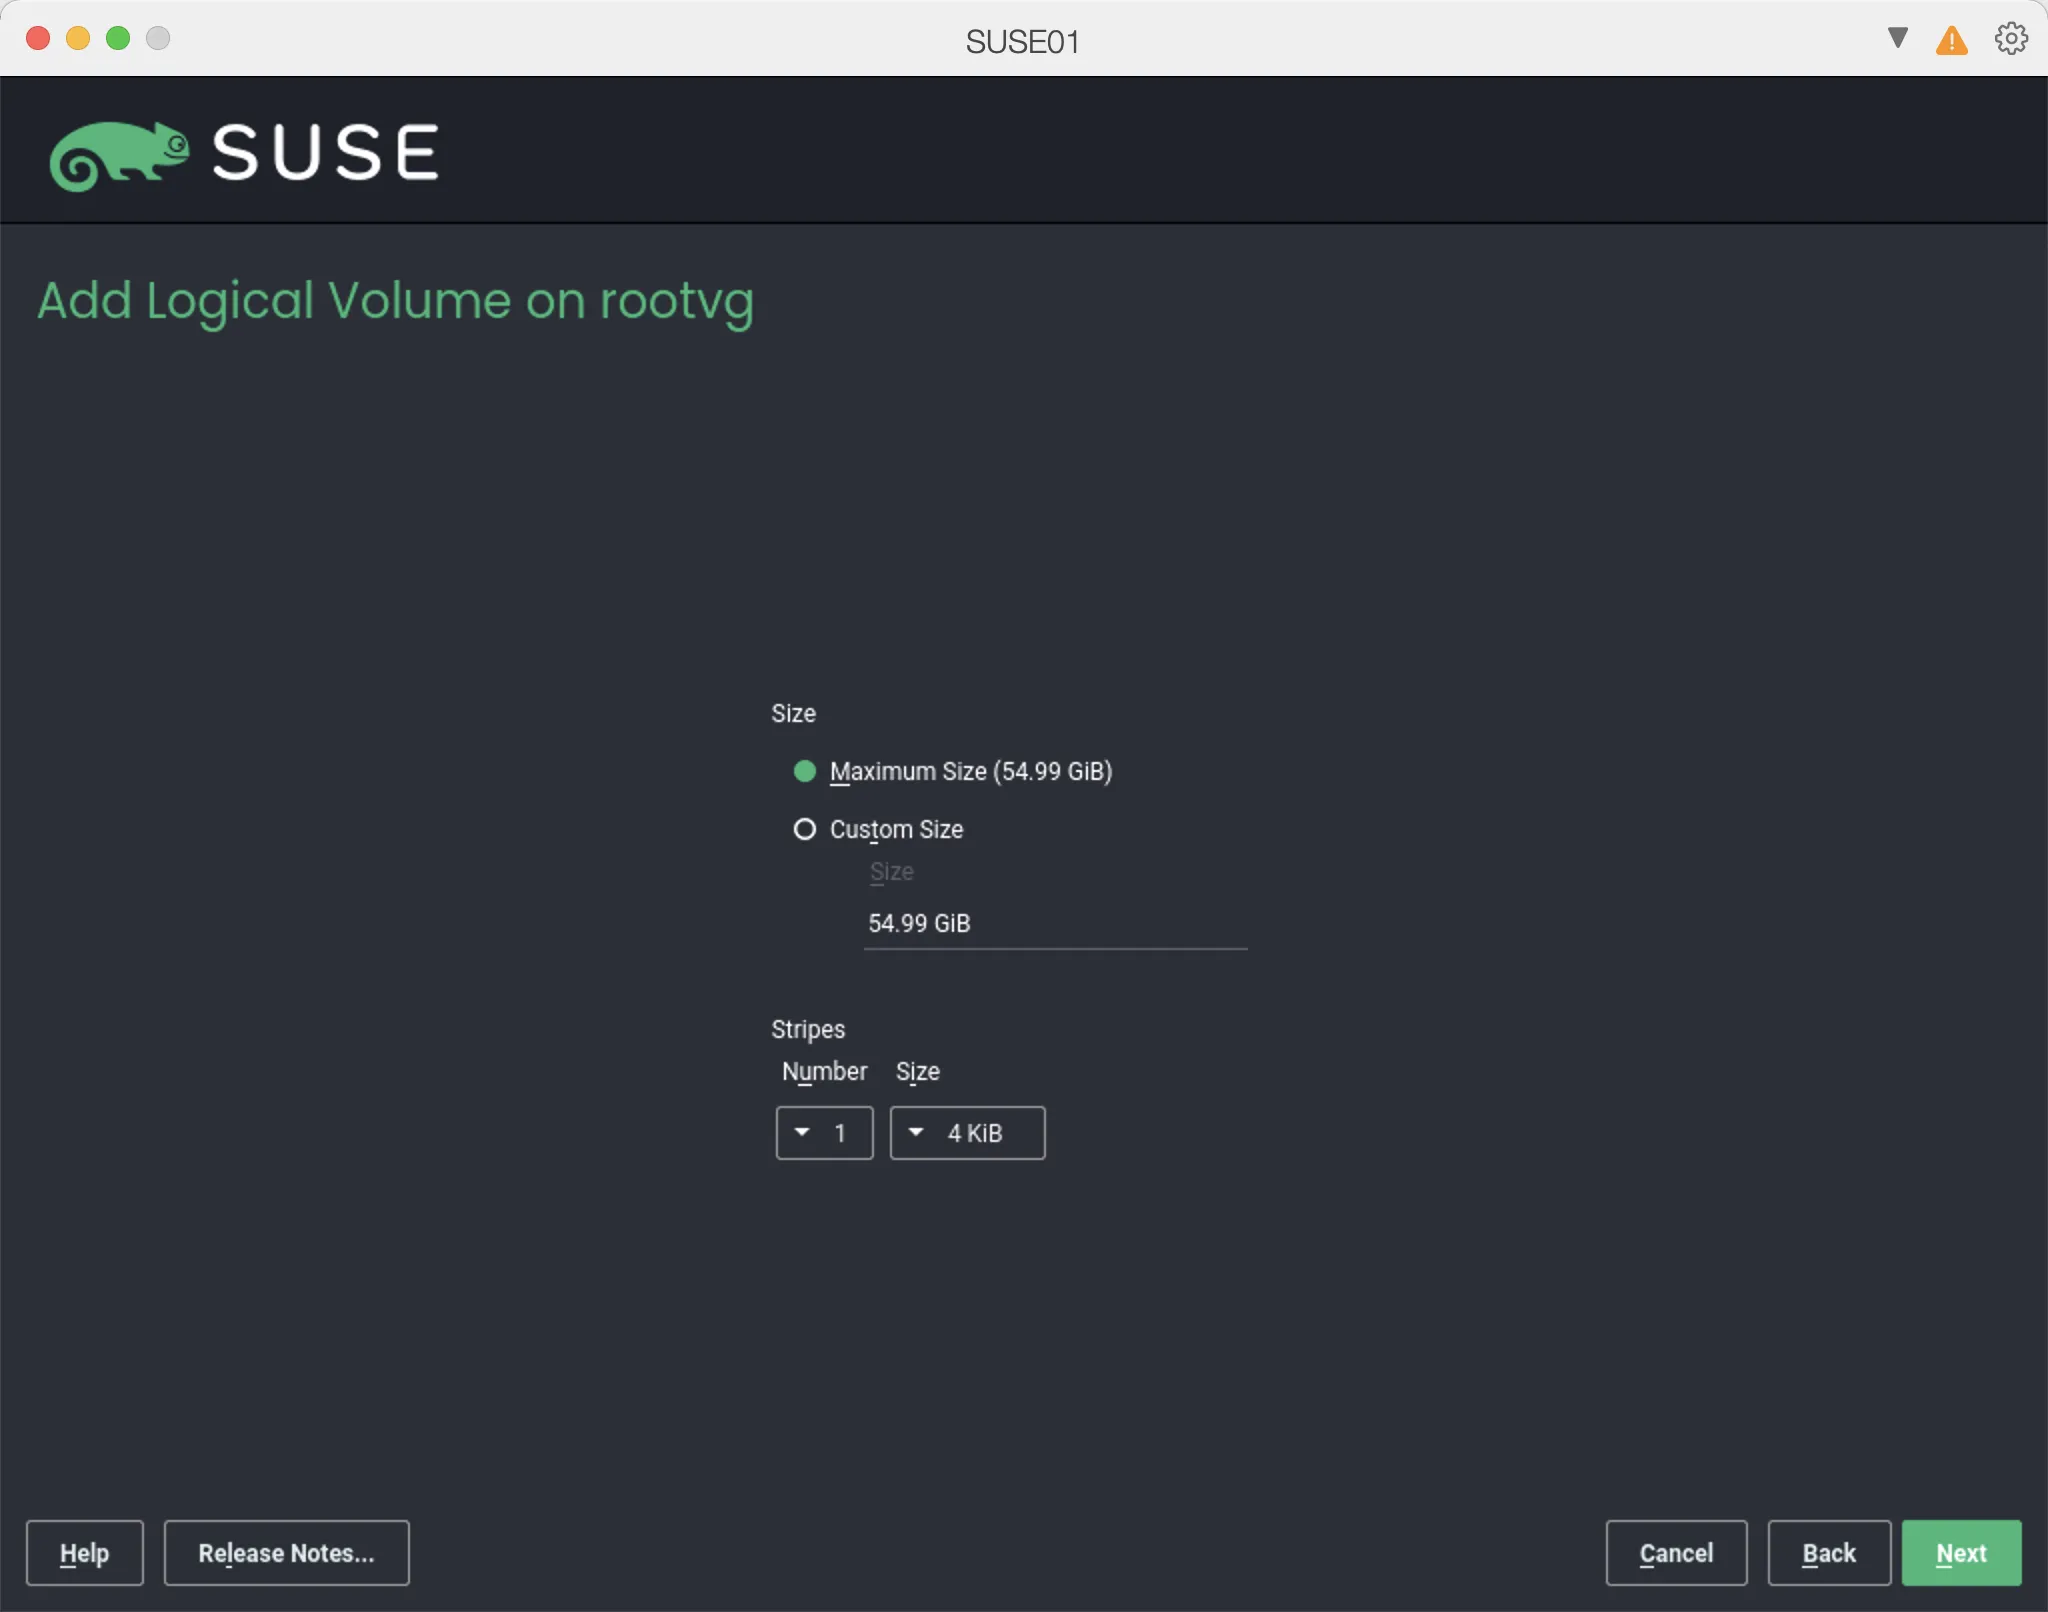Click the warning triangle in the title bar
The image size is (2048, 1612).
tap(1950, 40)
